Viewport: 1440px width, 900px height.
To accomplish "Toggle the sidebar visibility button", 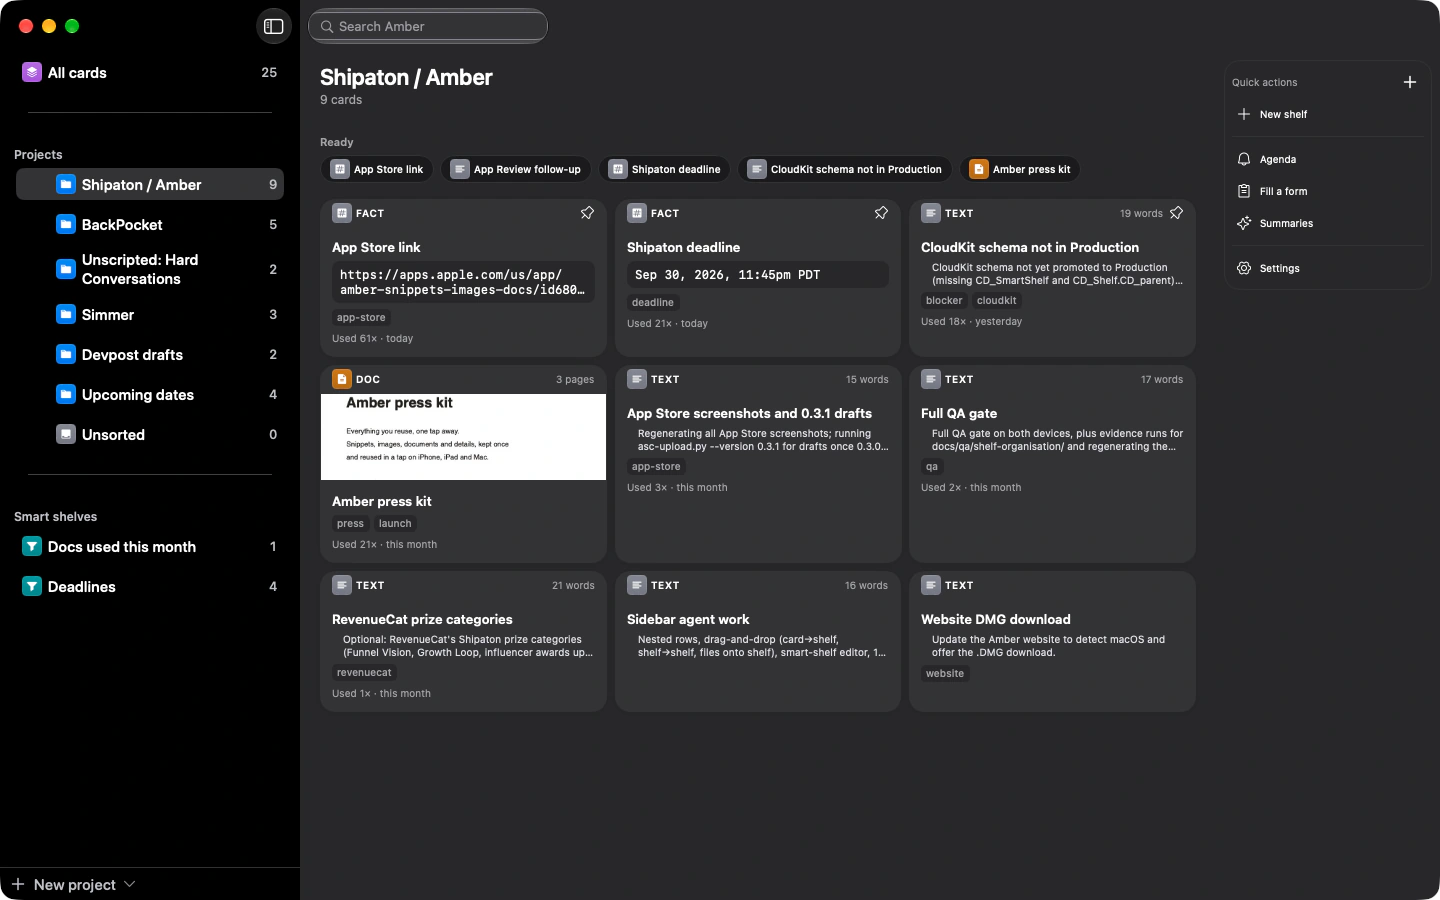I will [274, 26].
